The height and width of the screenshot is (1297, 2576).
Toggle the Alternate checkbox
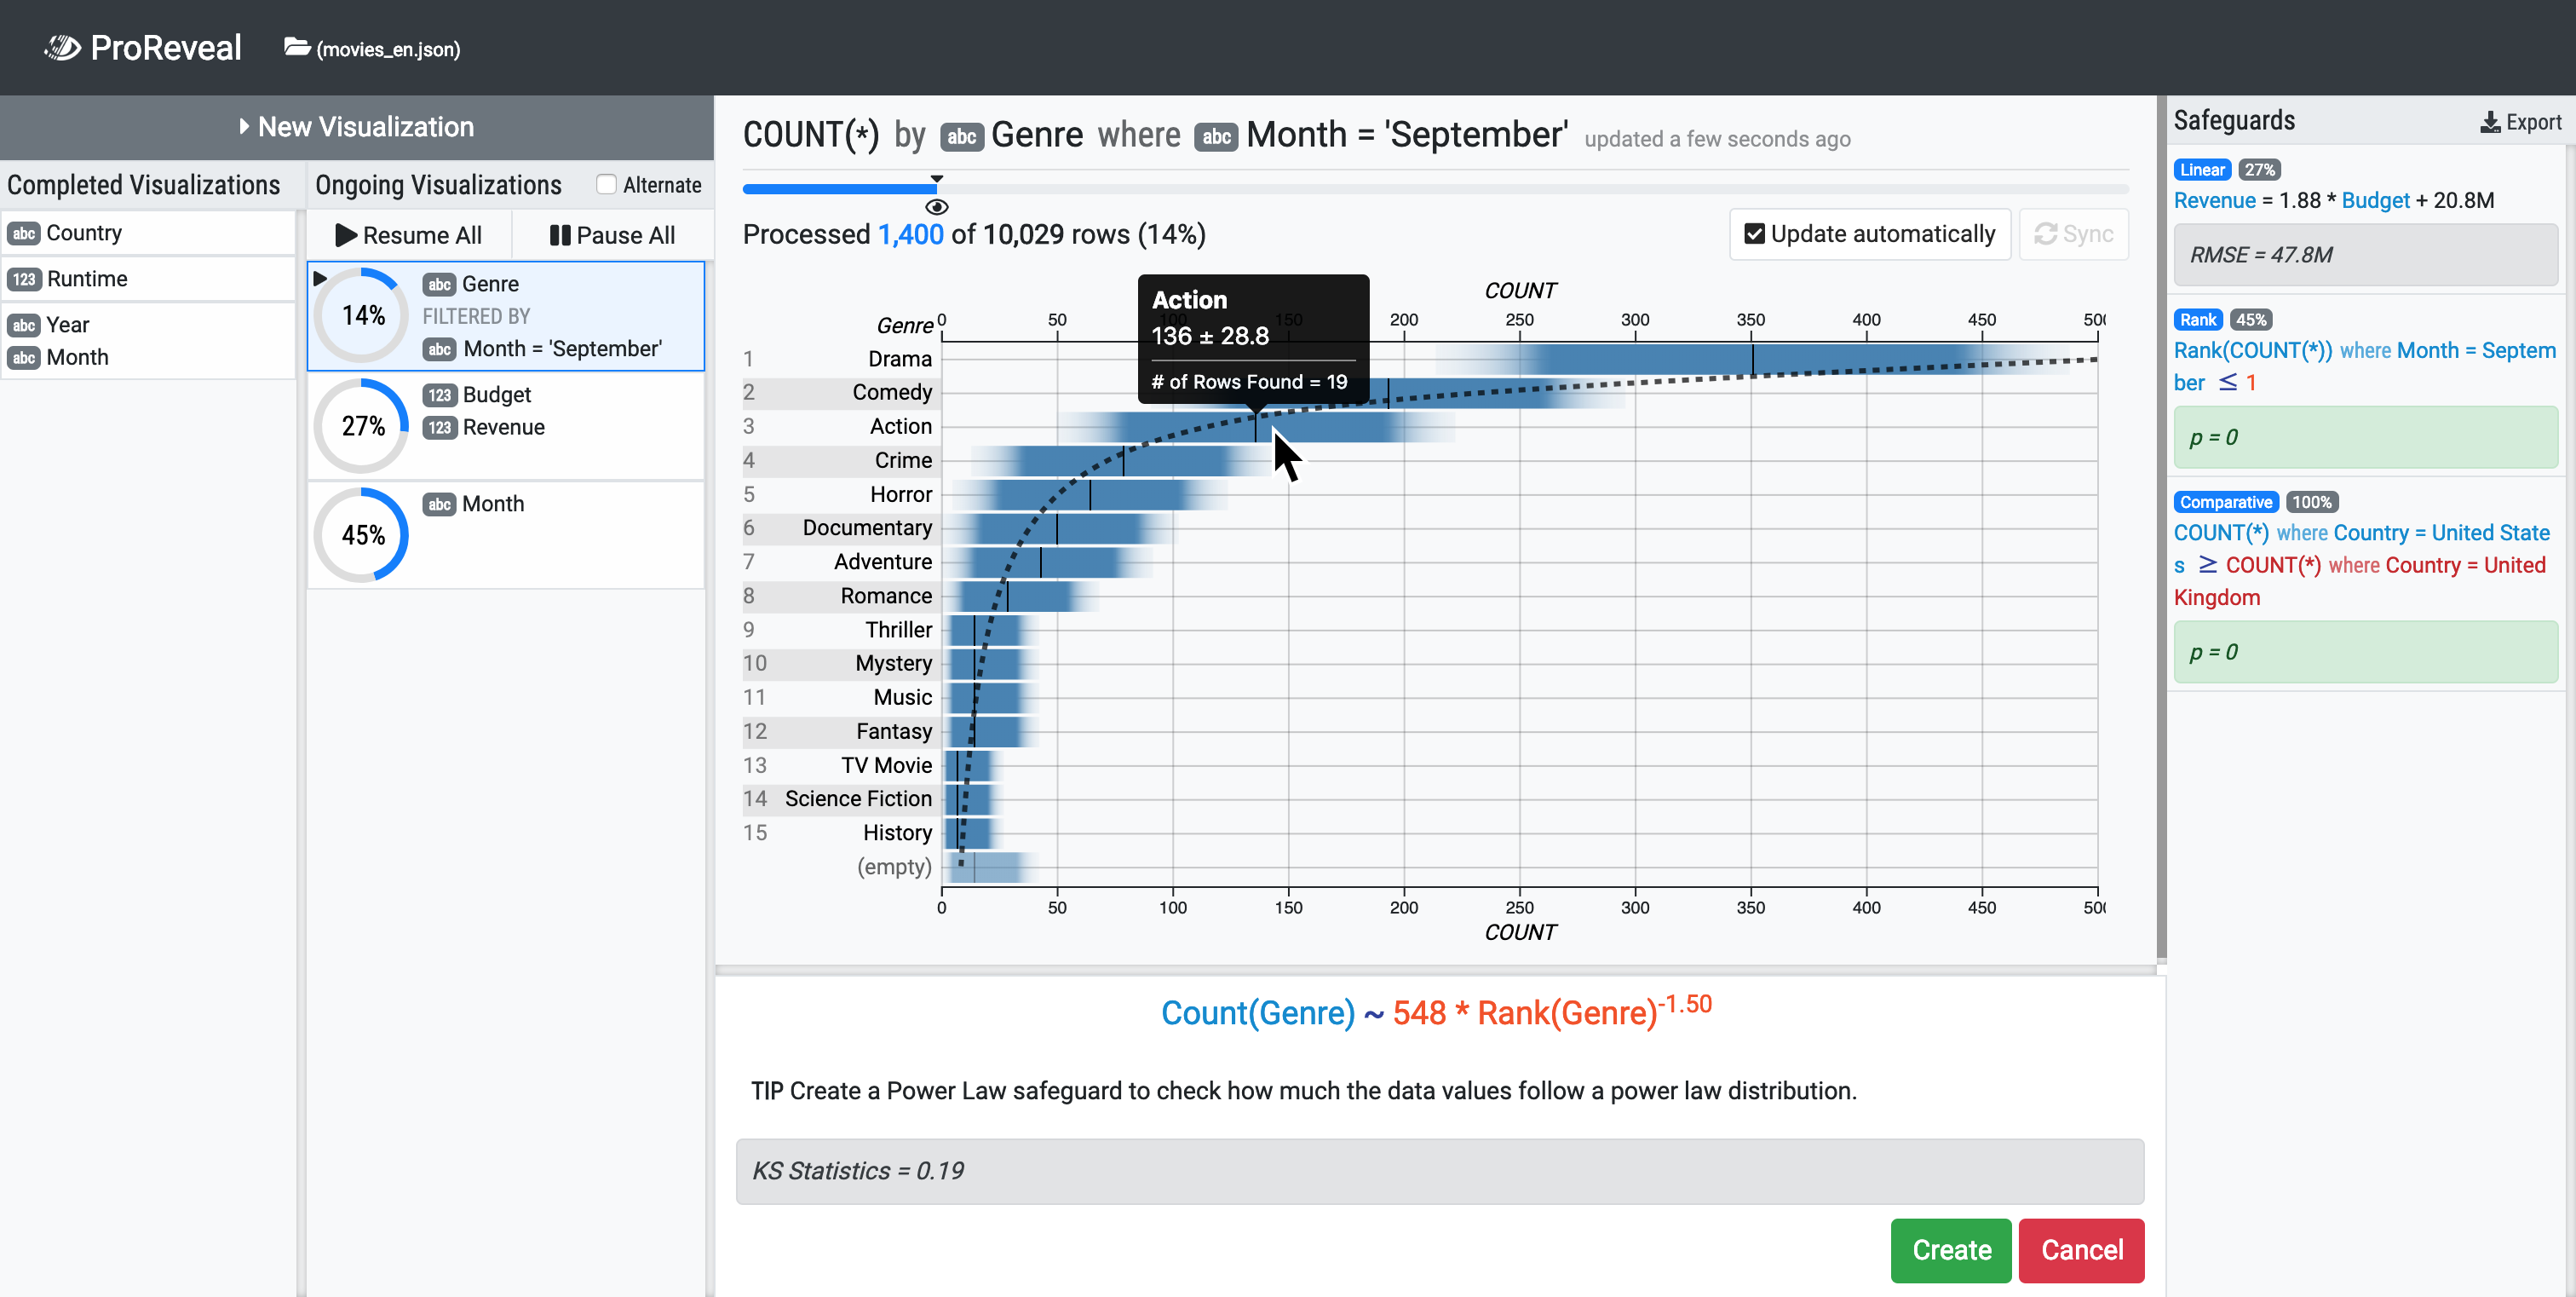click(x=606, y=184)
